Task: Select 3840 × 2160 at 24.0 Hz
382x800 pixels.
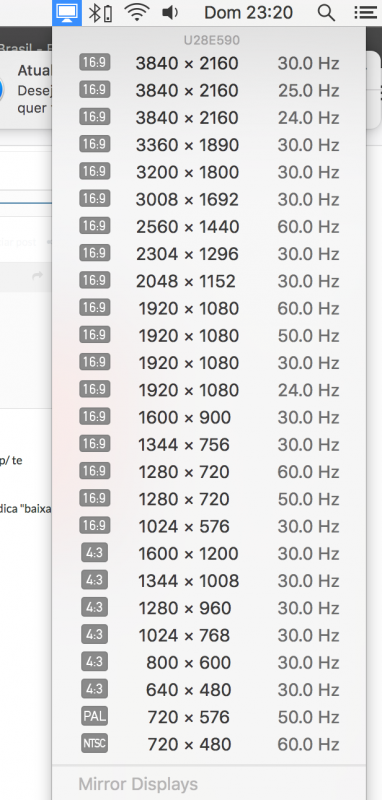Action: point(209,118)
